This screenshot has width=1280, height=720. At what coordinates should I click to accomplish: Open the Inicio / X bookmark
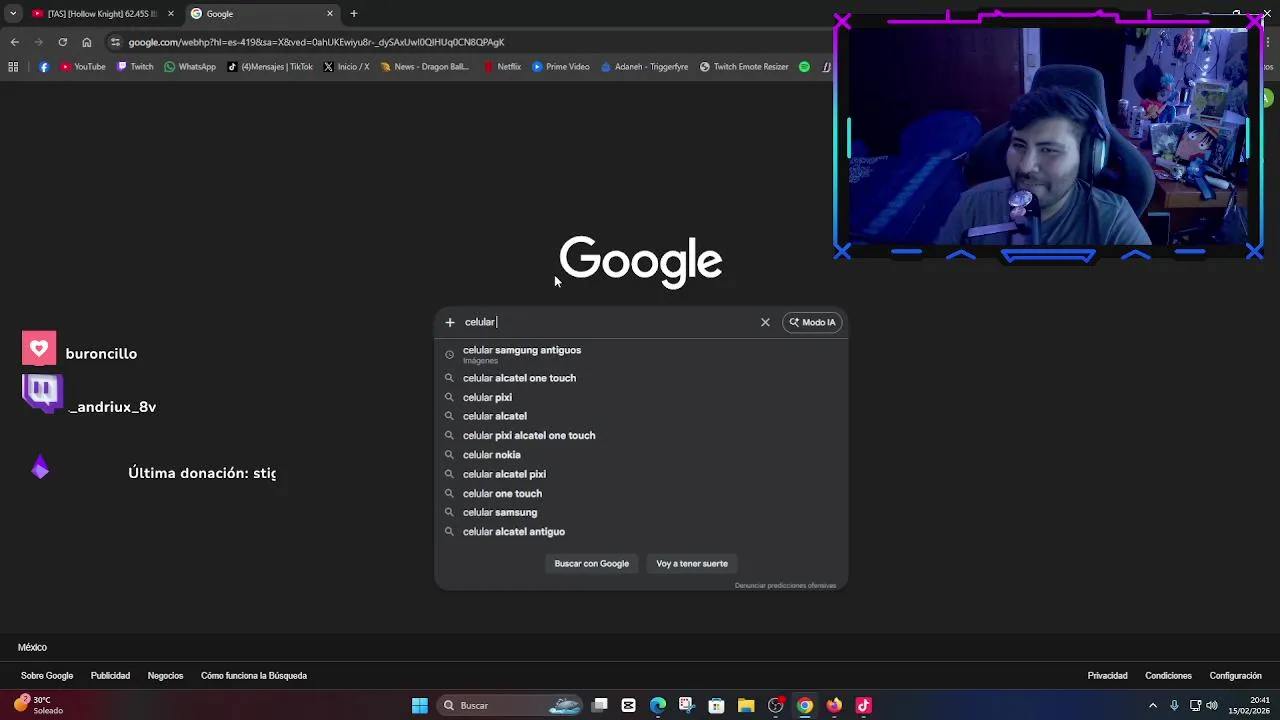pyautogui.click(x=347, y=67)
